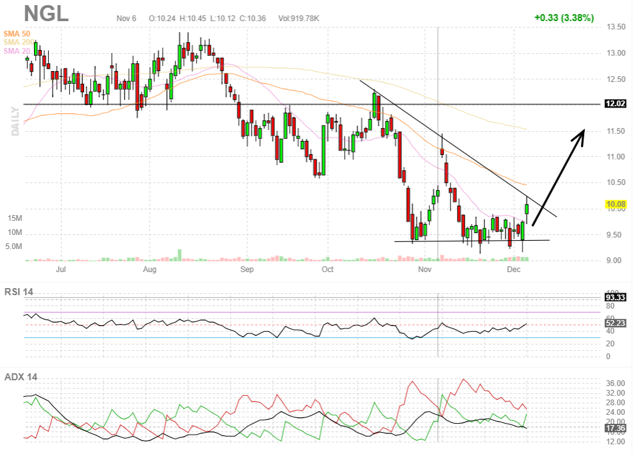The height and width of the screenshot is (452, 640).
Task: Click the Jul month axis label
Action: point(61,269)
